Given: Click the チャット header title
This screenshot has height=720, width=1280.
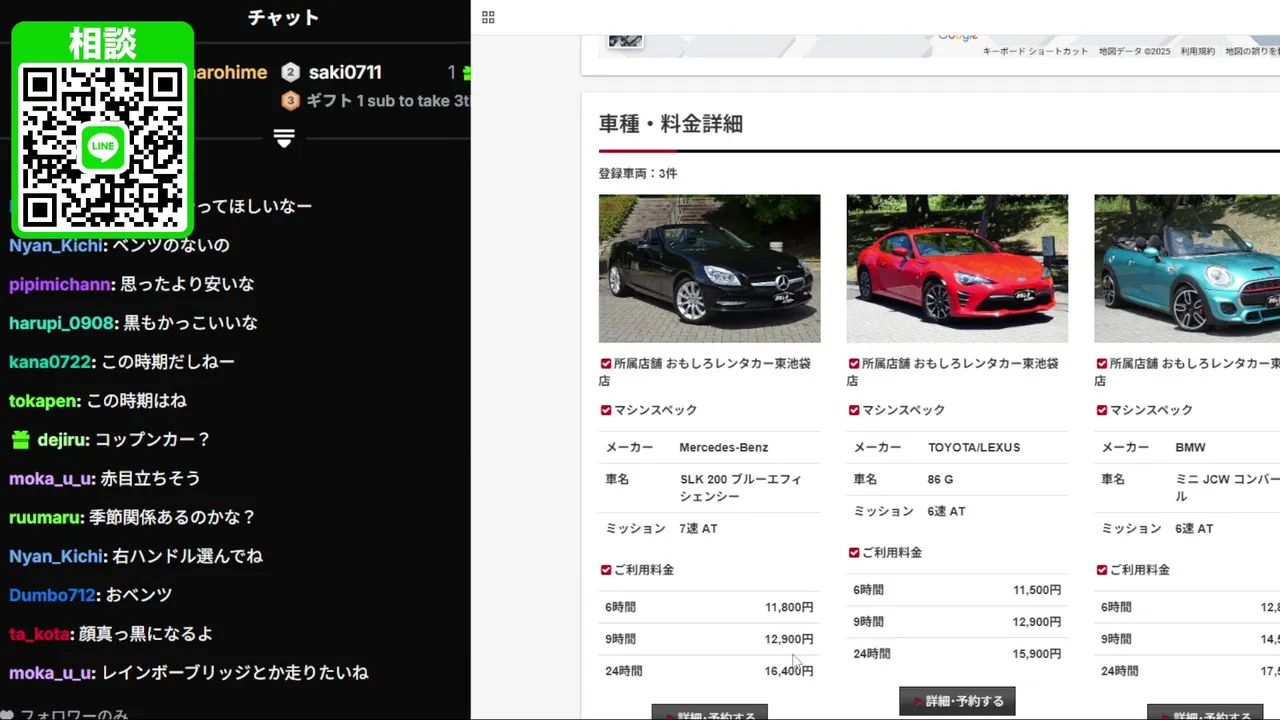Looking at the screenshot, I should point(283,18).
